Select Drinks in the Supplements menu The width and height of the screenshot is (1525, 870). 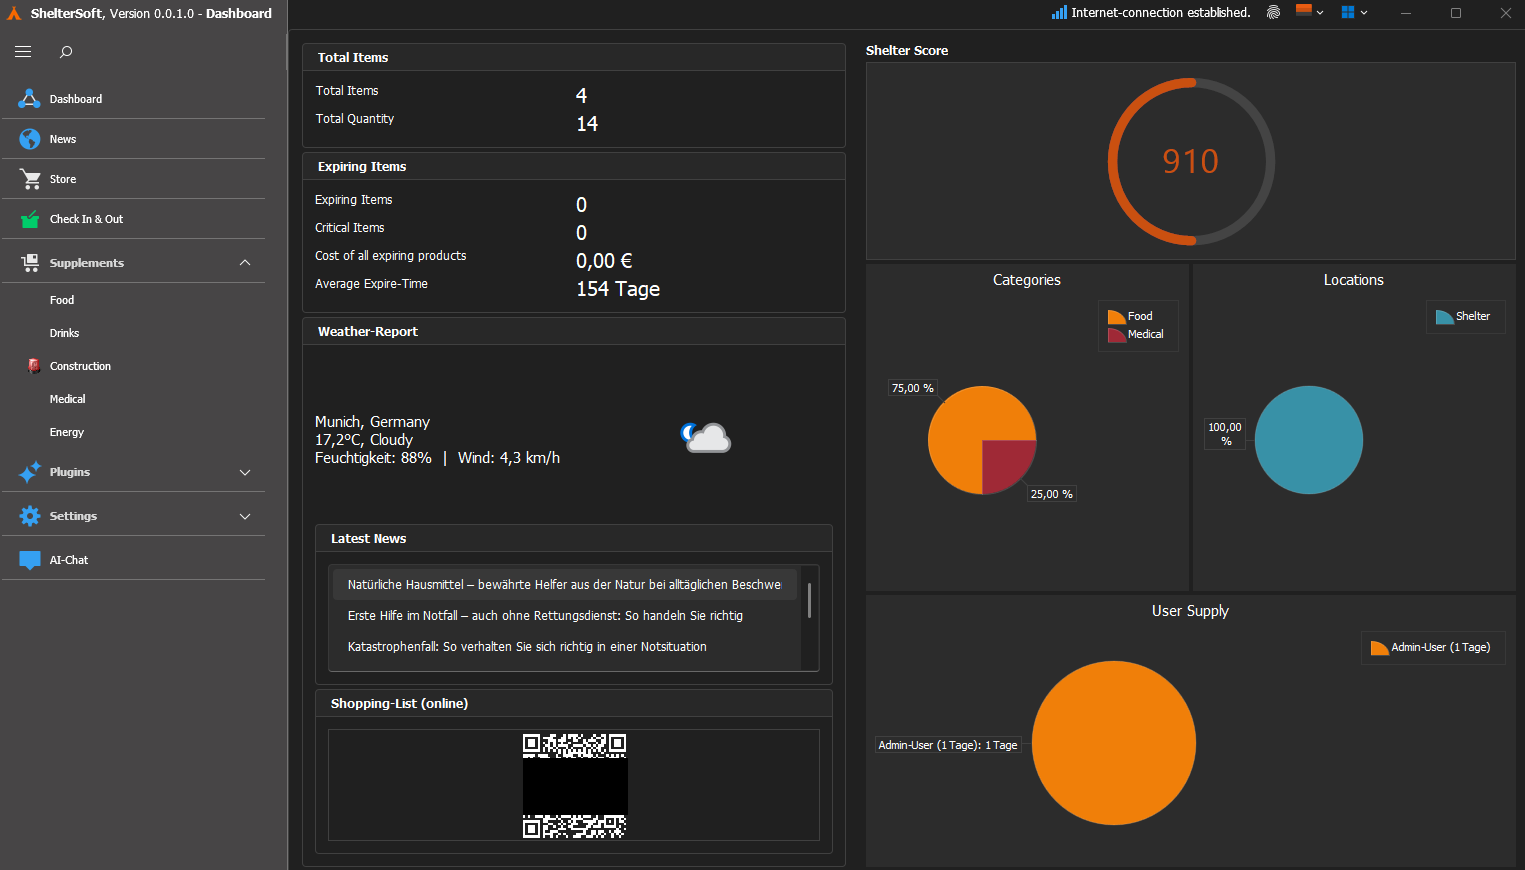pos(64,333)
